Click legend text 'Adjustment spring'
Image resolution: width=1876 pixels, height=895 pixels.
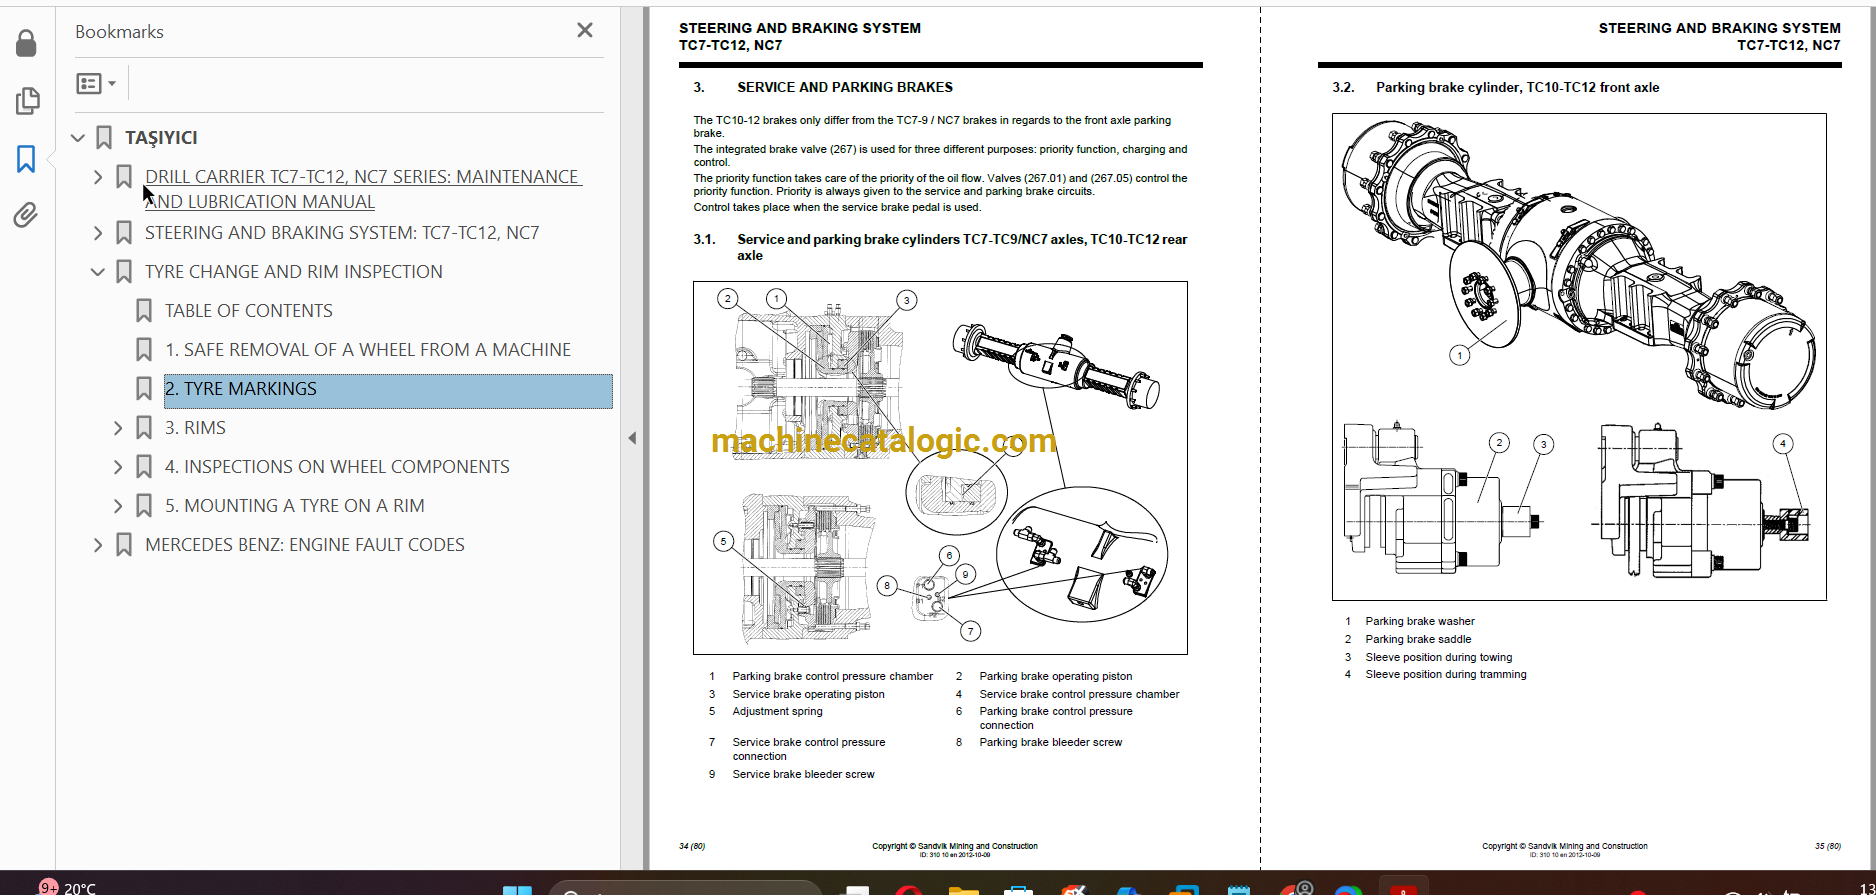777,711
